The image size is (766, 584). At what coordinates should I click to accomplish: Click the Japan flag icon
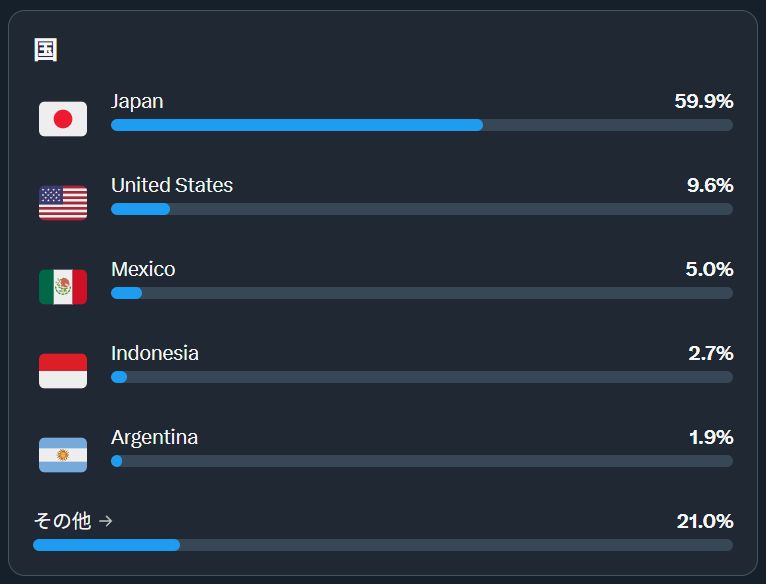pos(63,119)
